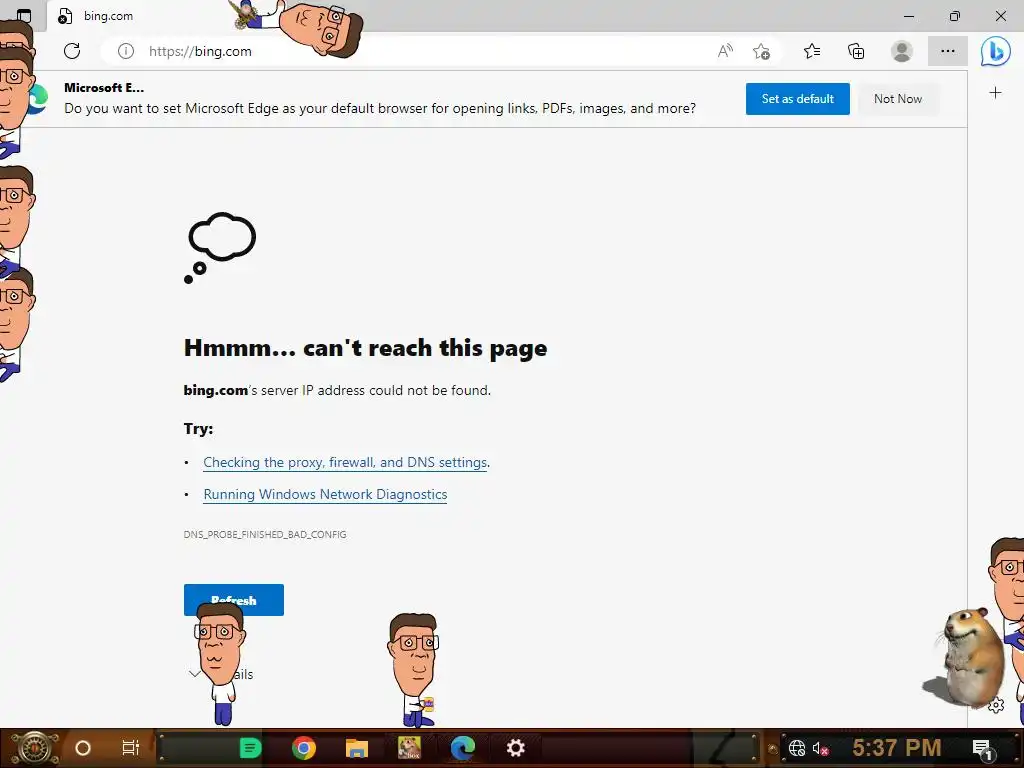The image size is (1024, 768).
Task: Open Collections in the toolbar
Action: pos(856,51)
